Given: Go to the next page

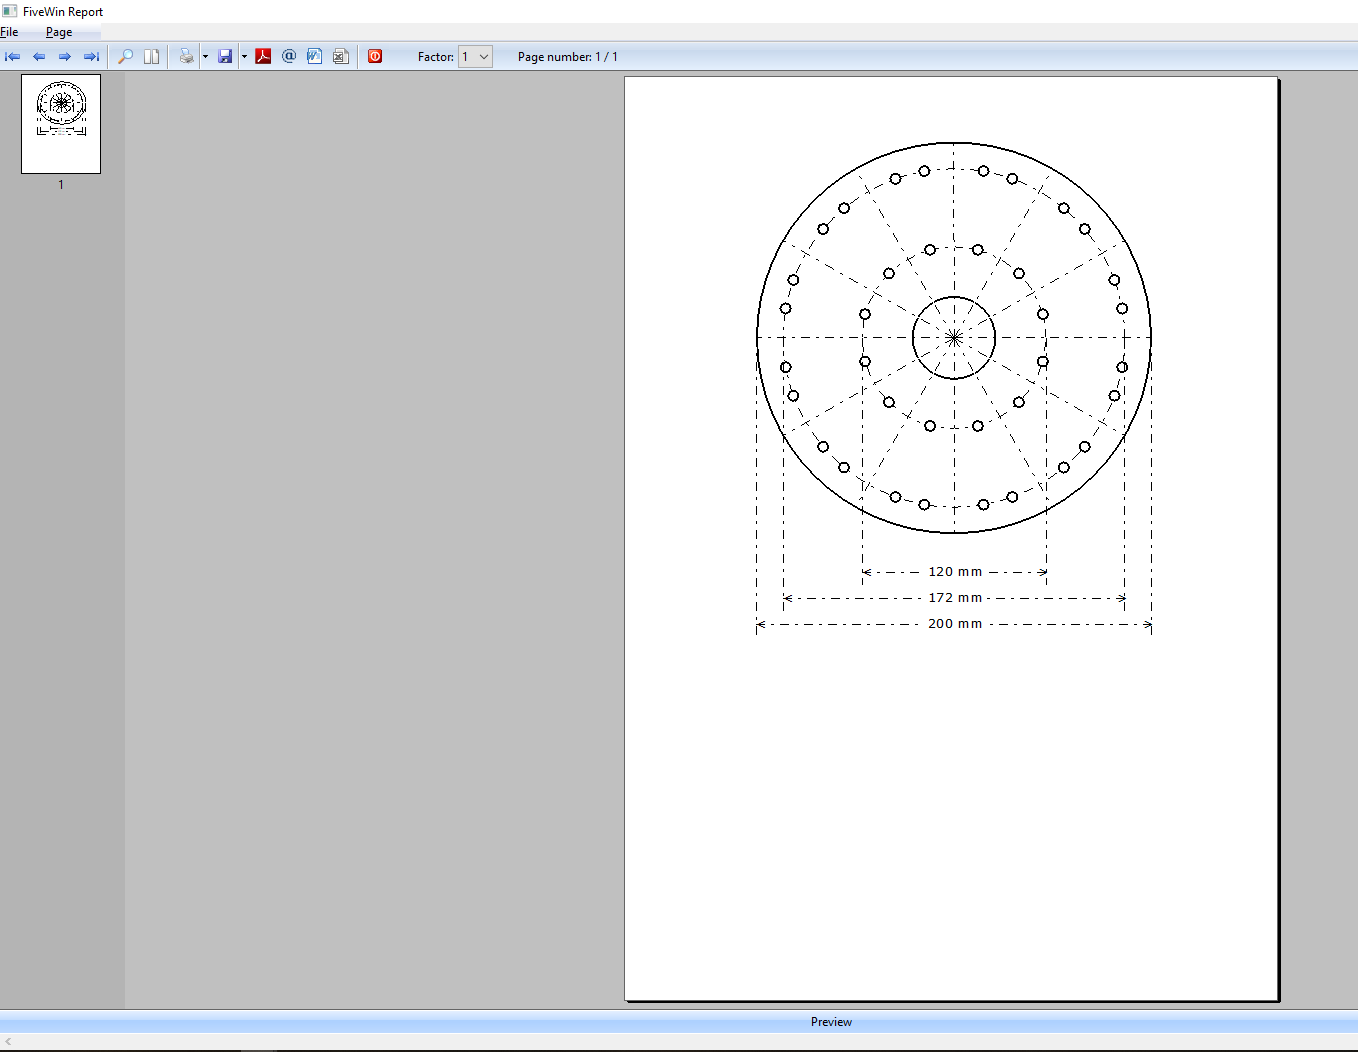Looking at the screenshot, I should (65, 57).
